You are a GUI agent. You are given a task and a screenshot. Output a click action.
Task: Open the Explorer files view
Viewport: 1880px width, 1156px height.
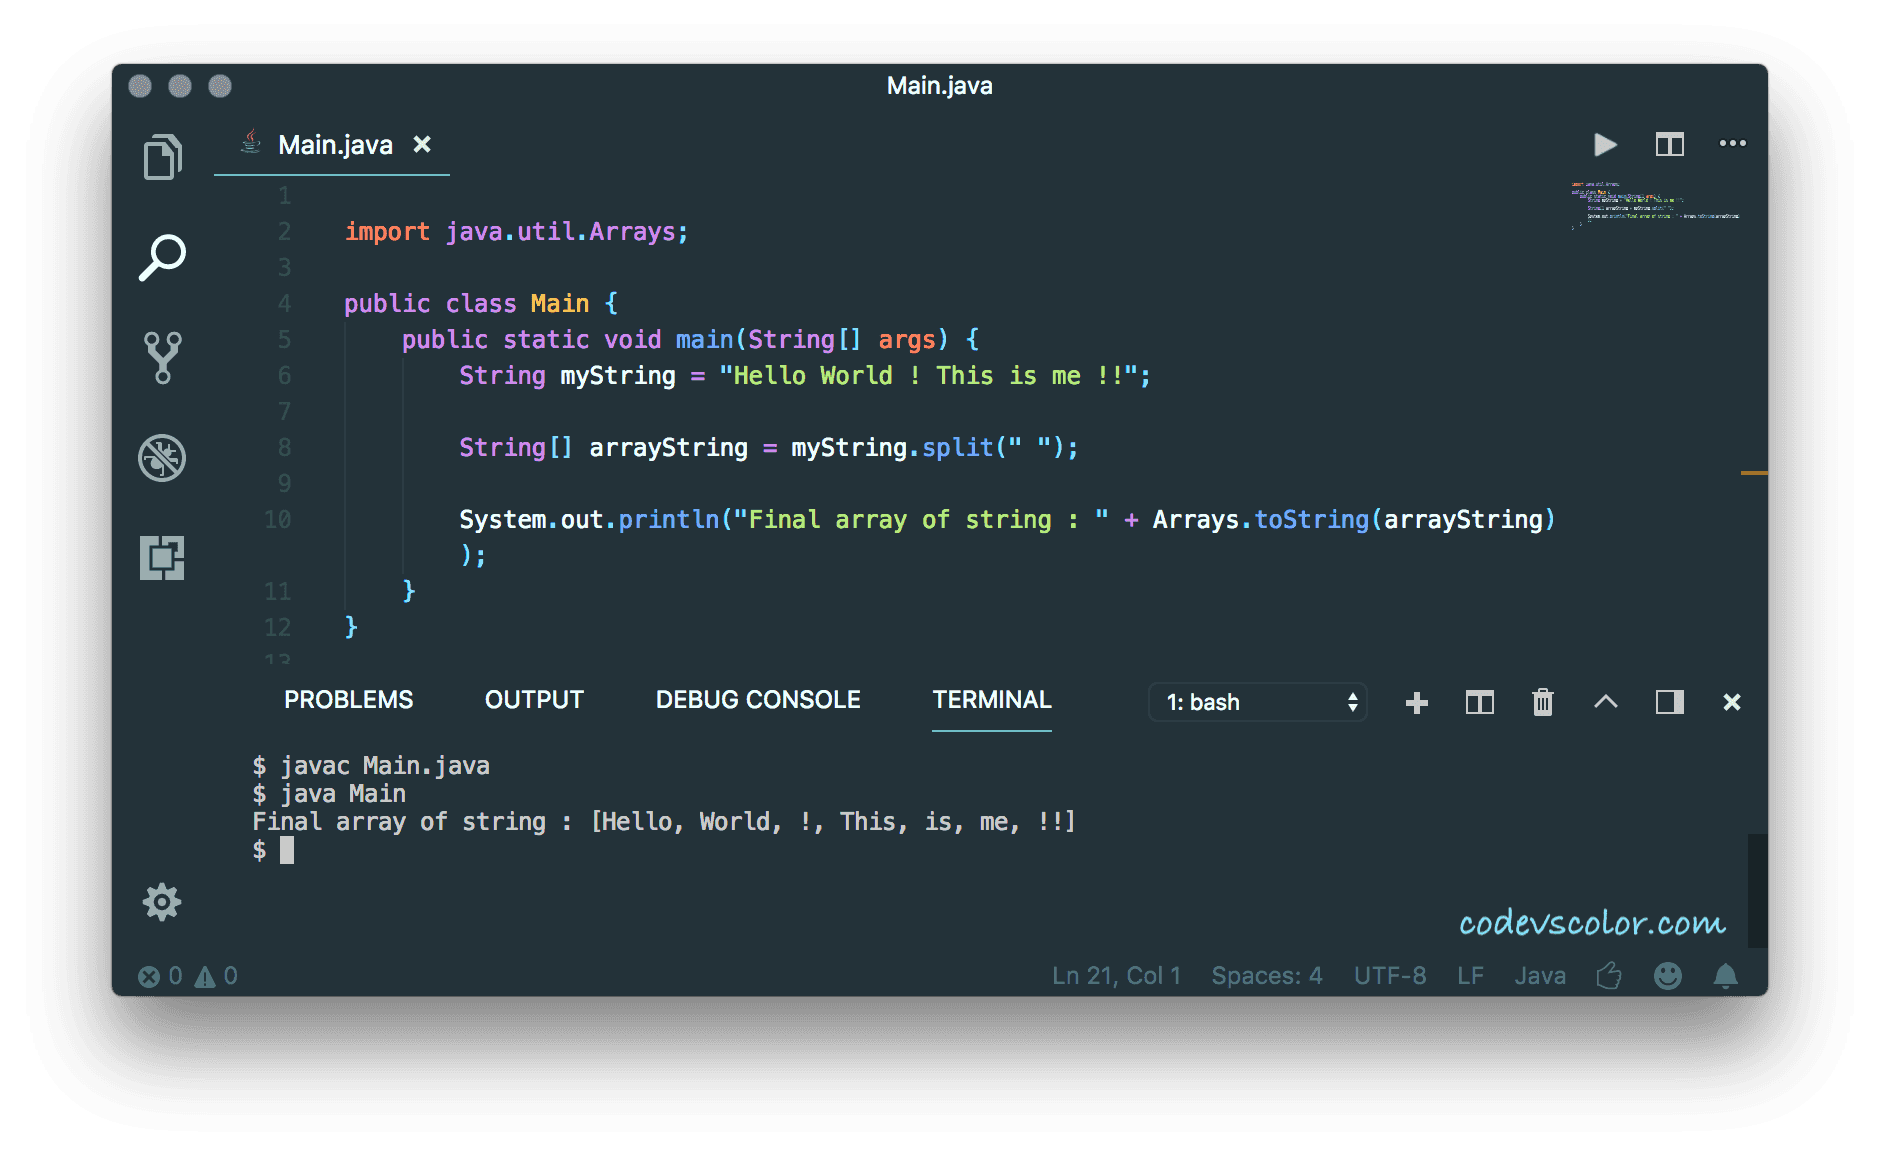tap(162, 157)
